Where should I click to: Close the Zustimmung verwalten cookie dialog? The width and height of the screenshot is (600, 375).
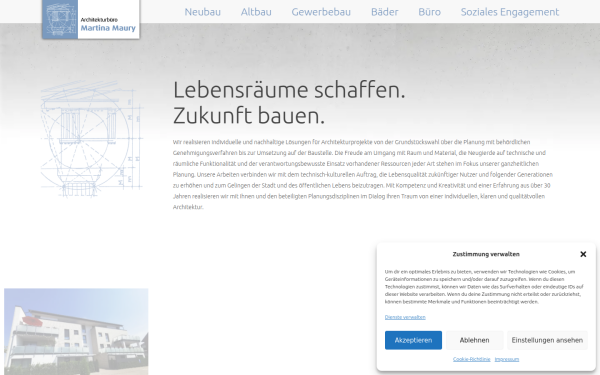coord(583,254)
